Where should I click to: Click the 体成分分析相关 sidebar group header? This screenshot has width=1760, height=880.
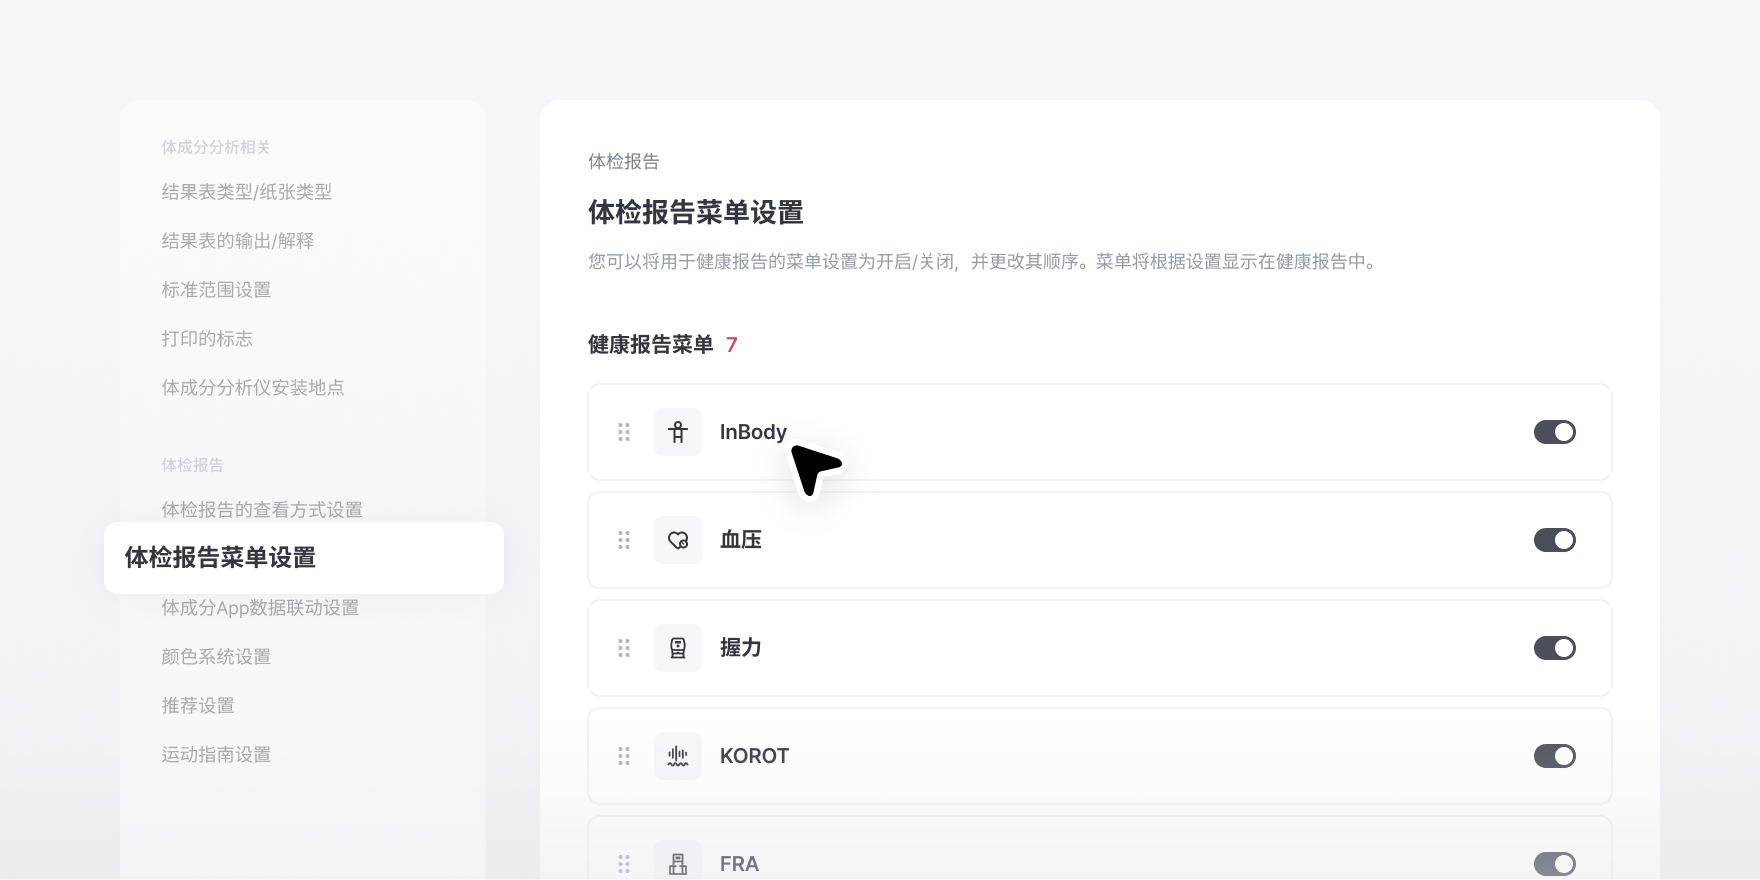(216, 147)
